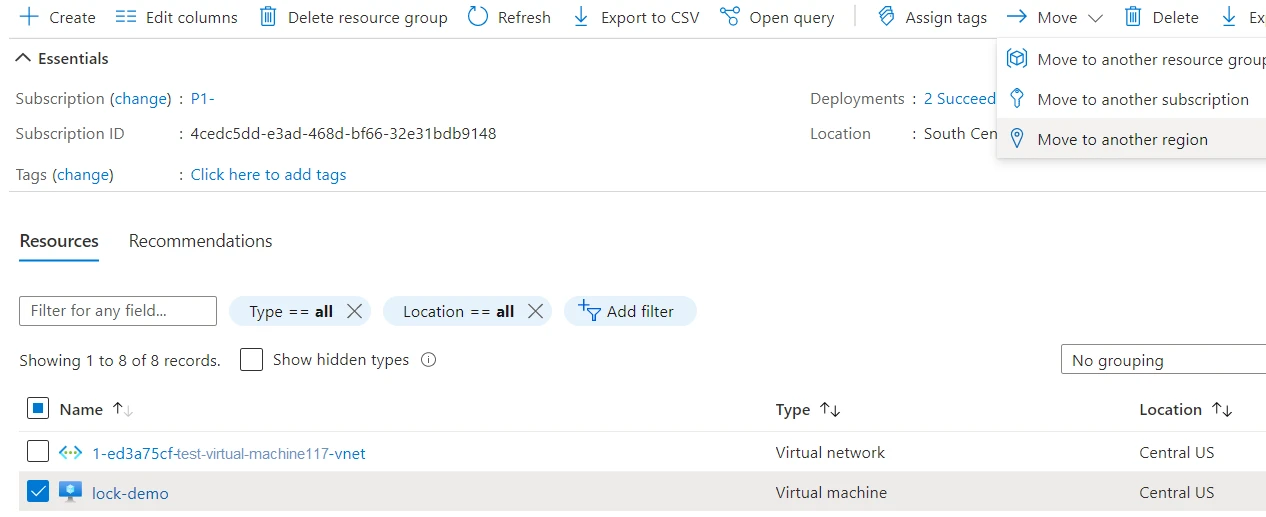Viewport: 1266px width, 517px height.
Task: Click the Subscription change link
Action: [140, 98]
